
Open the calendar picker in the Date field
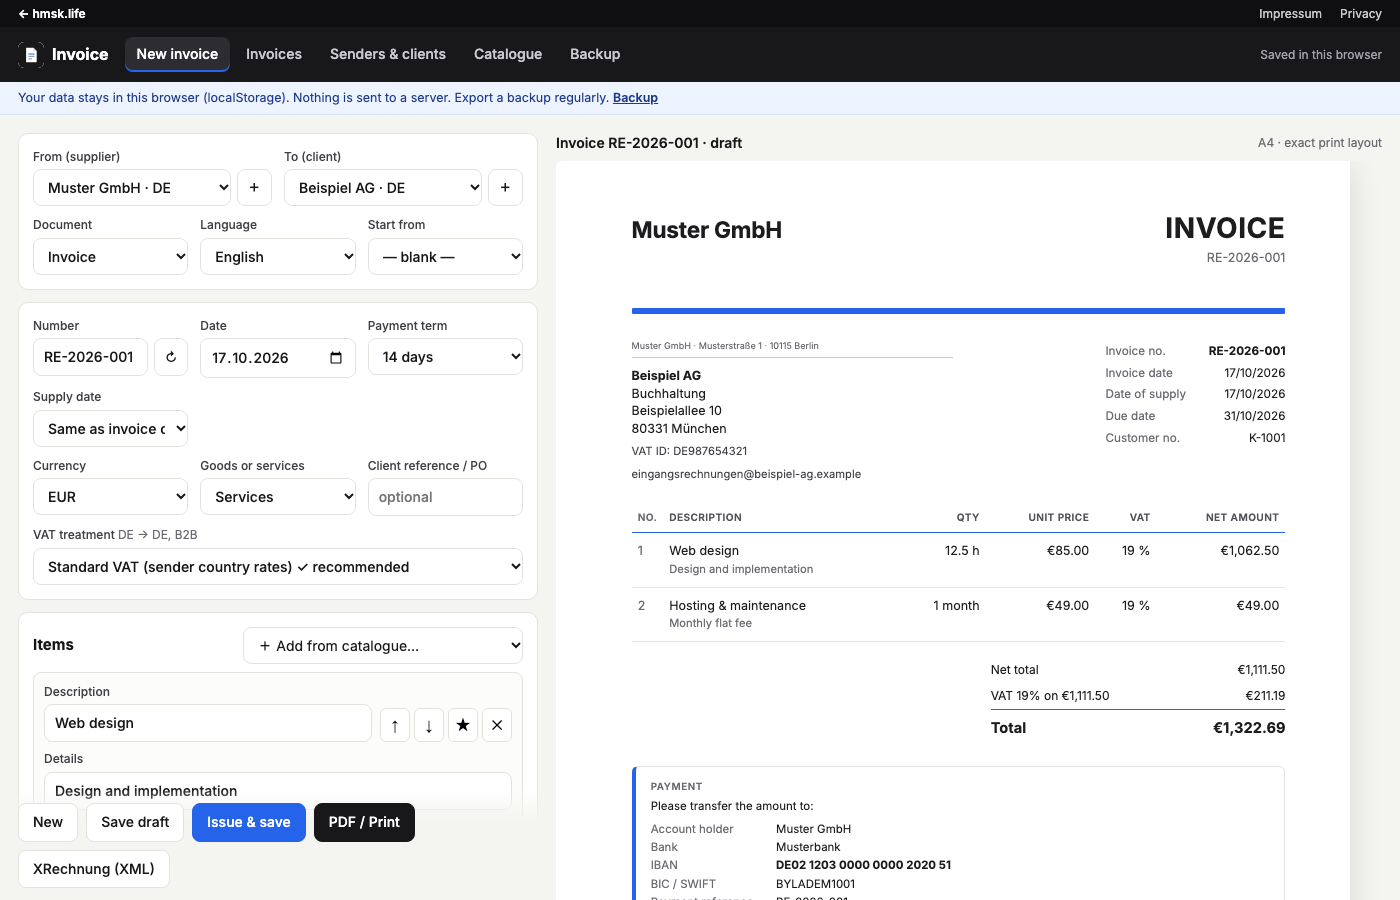click(336, 358)
